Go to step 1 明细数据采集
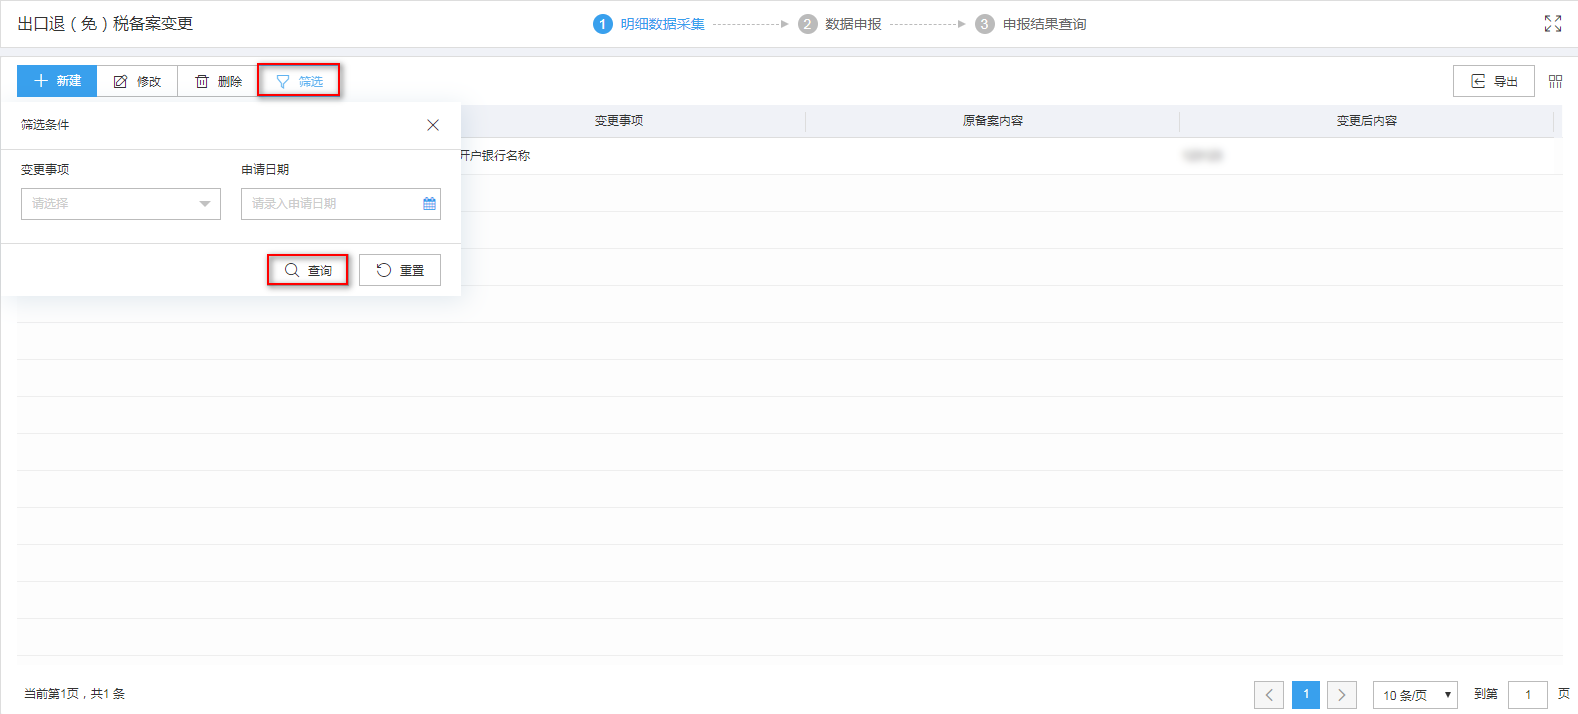 649,24
